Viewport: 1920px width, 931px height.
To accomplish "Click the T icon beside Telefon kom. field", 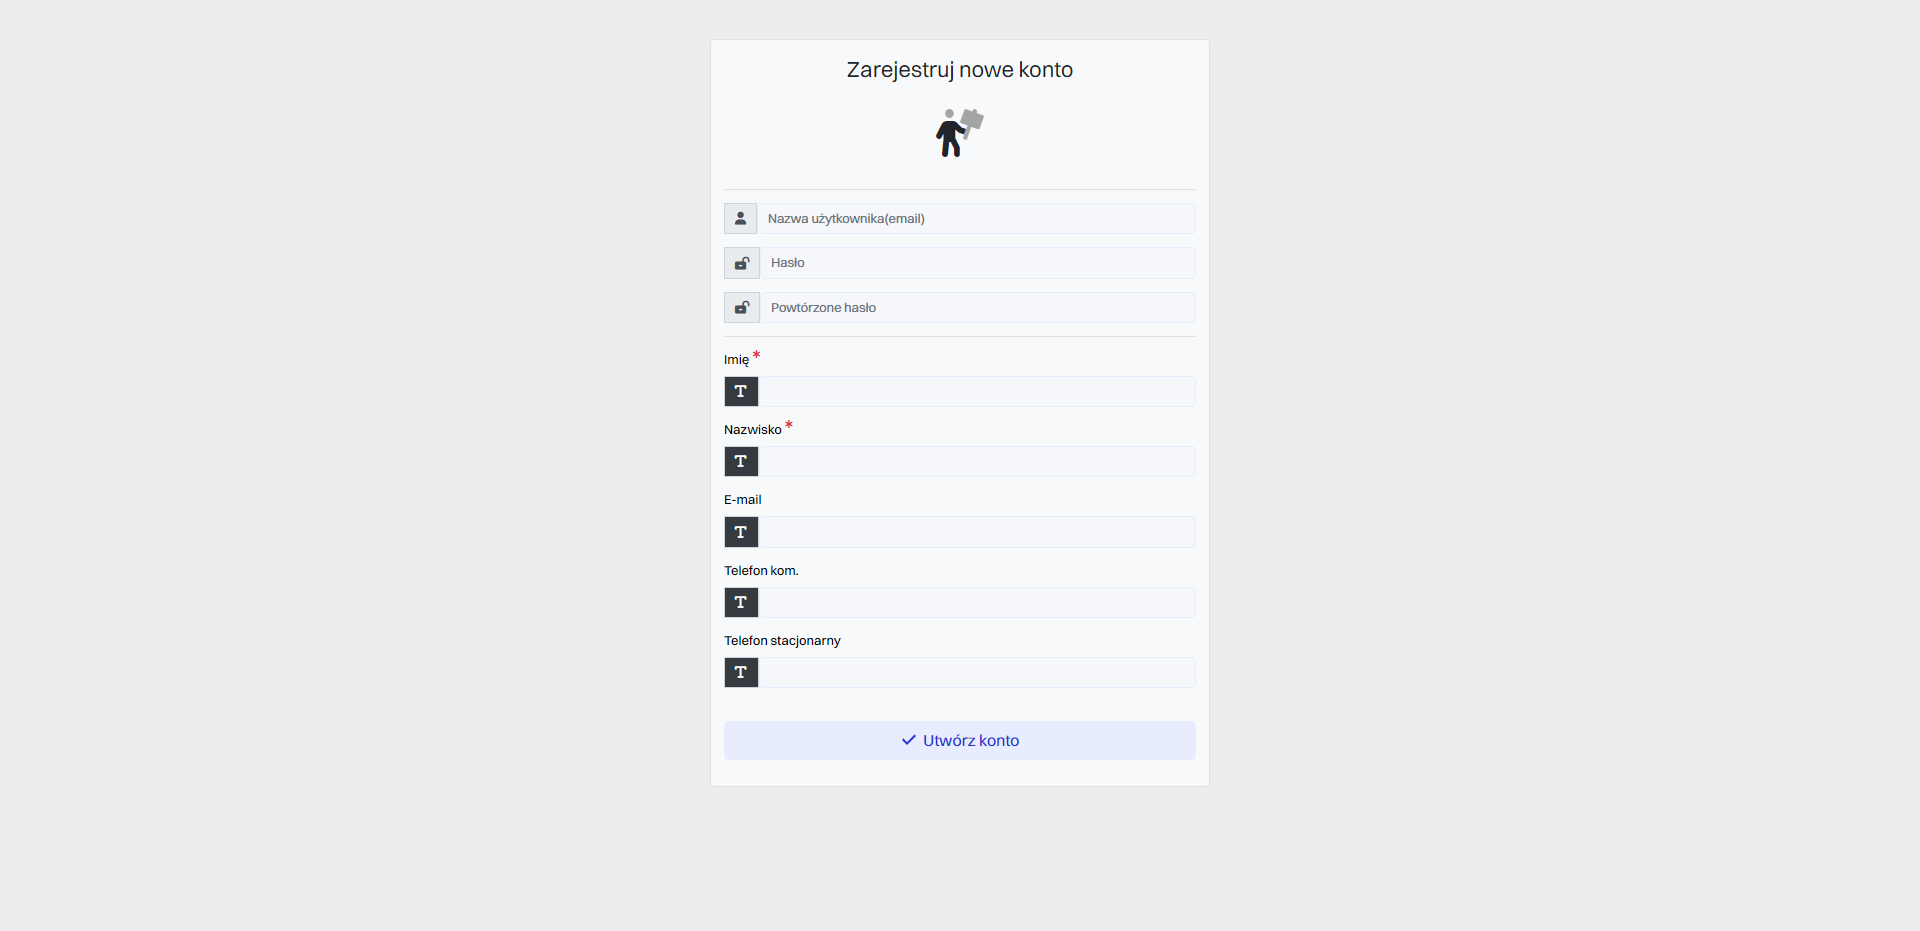I will point(741,602).
